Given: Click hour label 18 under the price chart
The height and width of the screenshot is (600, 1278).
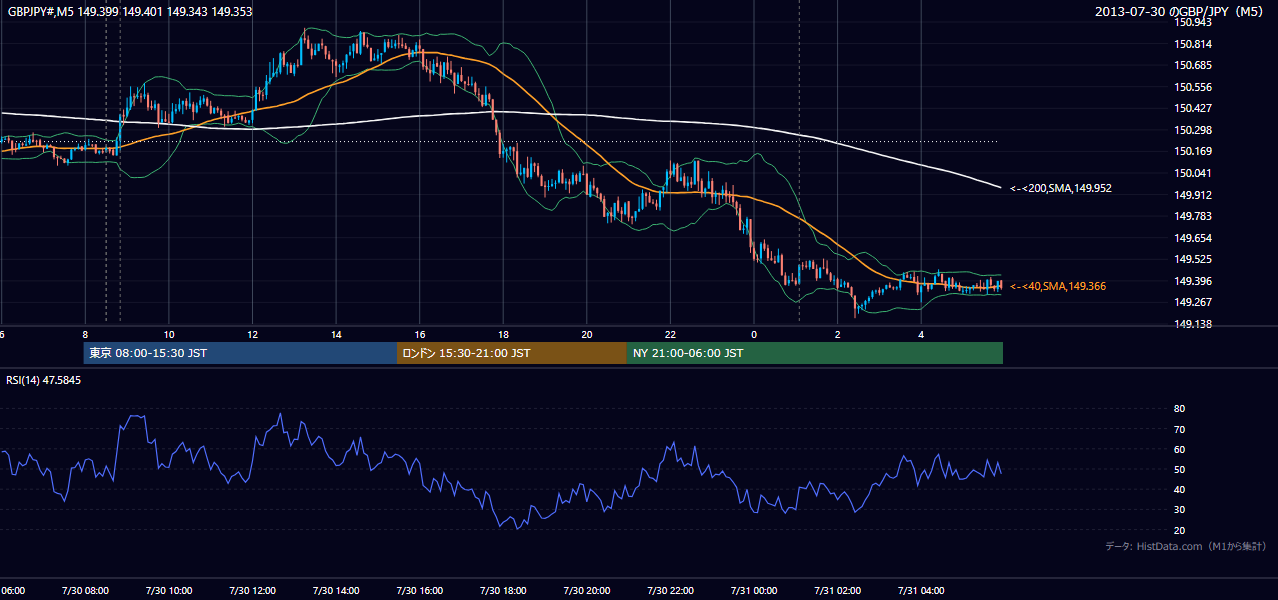Looking at the screenshot, I should pos(503,334).
